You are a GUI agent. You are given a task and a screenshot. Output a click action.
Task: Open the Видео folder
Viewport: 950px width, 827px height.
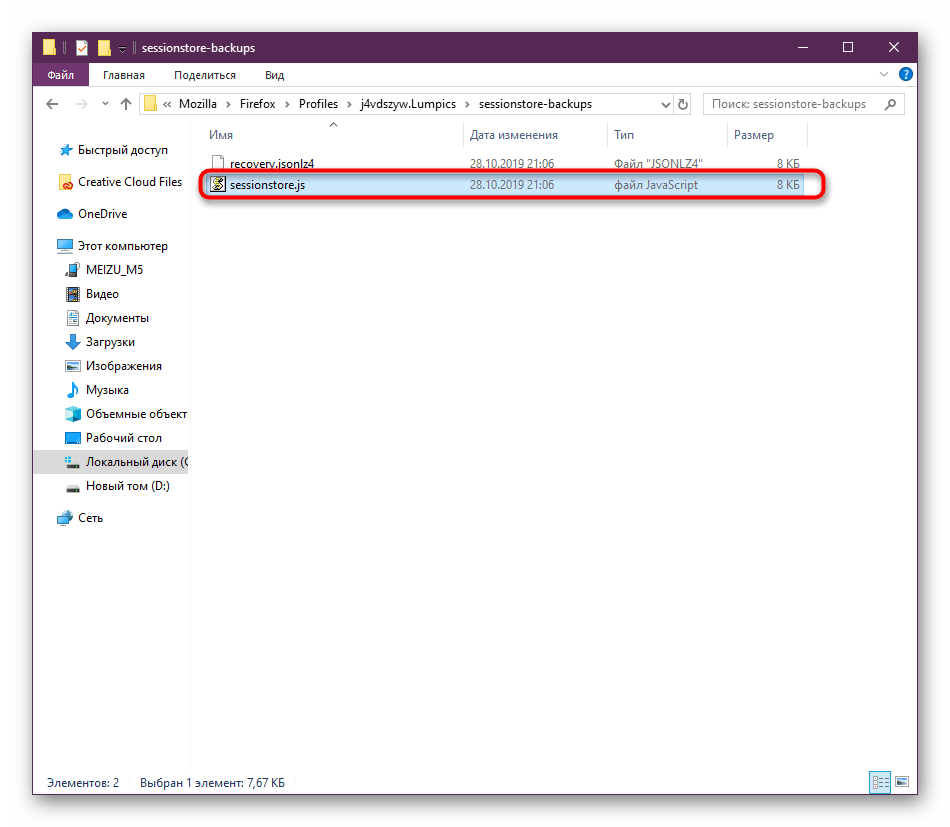point(102,294)
